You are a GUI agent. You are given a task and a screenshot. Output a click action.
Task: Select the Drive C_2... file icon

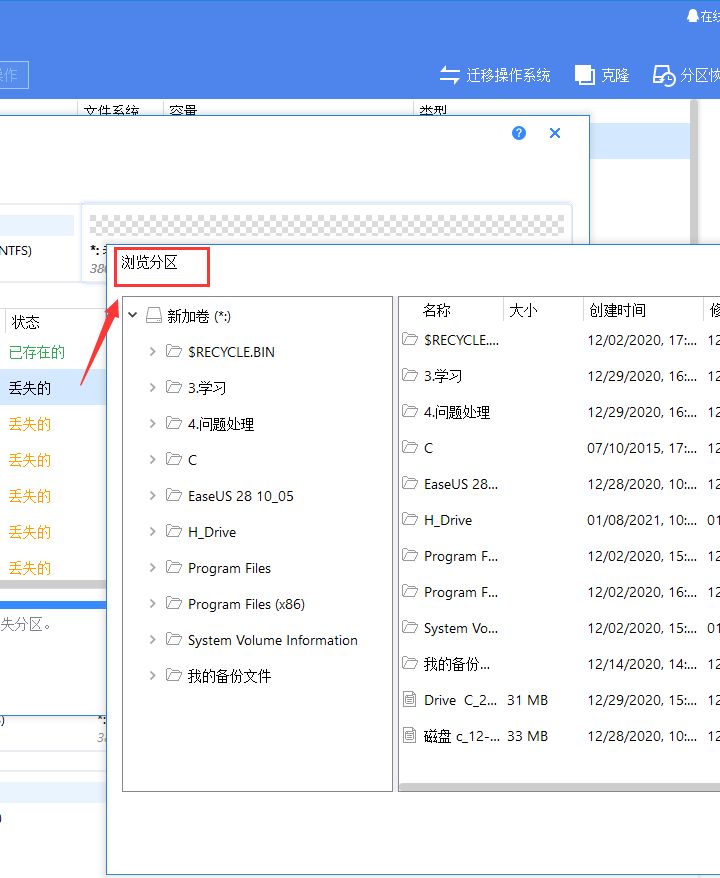[x=410, y=699]
